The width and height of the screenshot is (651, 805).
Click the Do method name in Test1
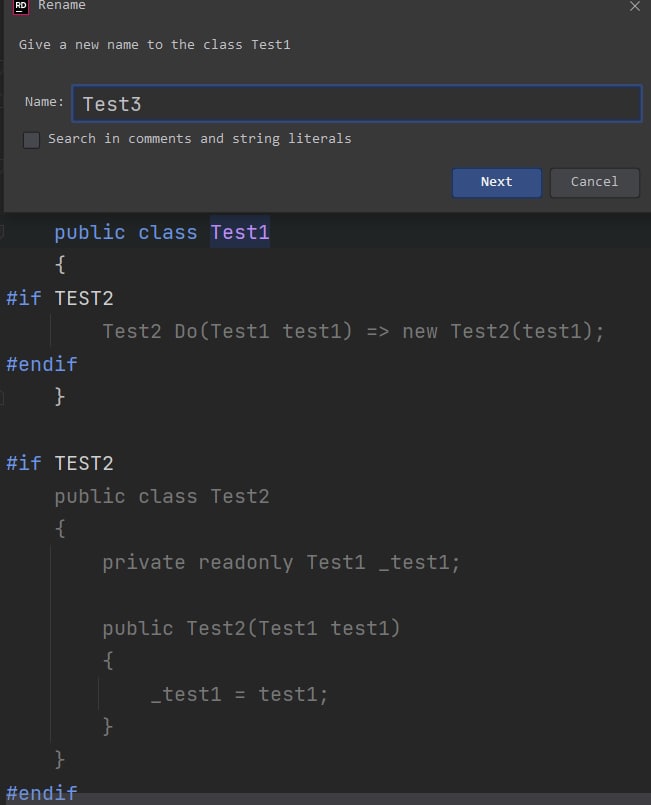coord(185,331)
